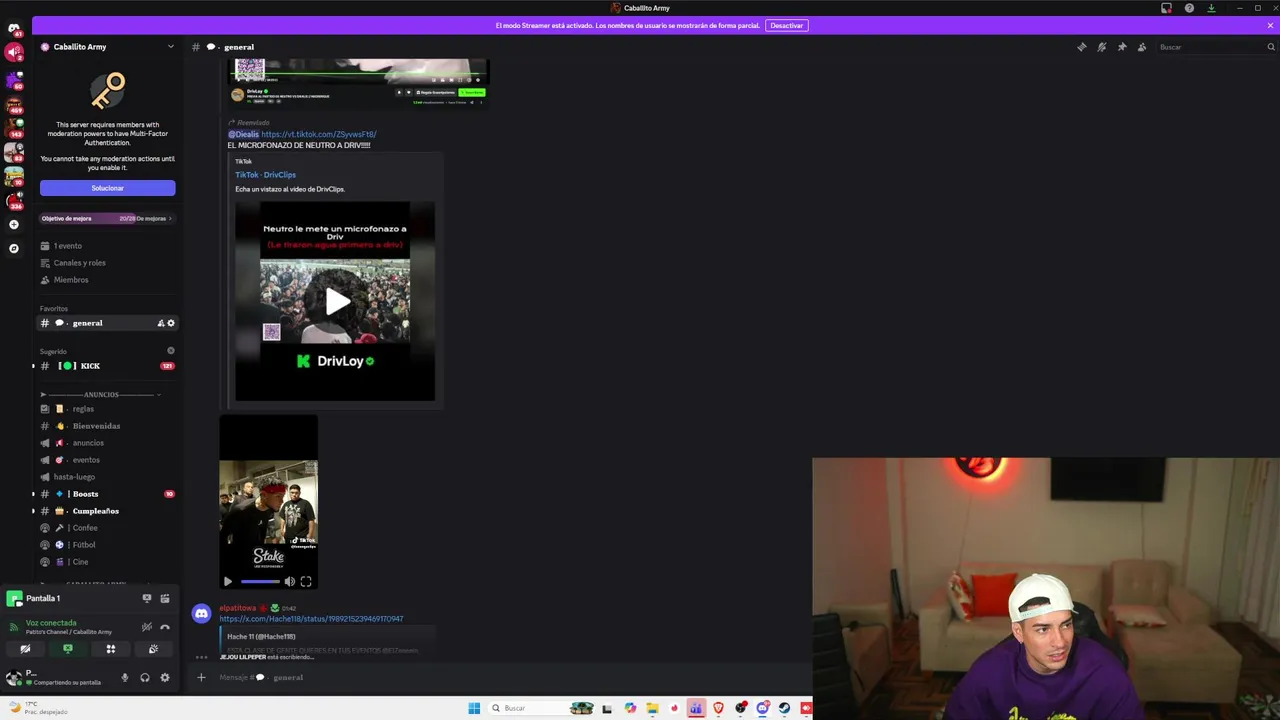Viewport: 1280px width, 720px height.
Task: Open the TikTok vt.tiktok.com link
Action: click(319, 134)
